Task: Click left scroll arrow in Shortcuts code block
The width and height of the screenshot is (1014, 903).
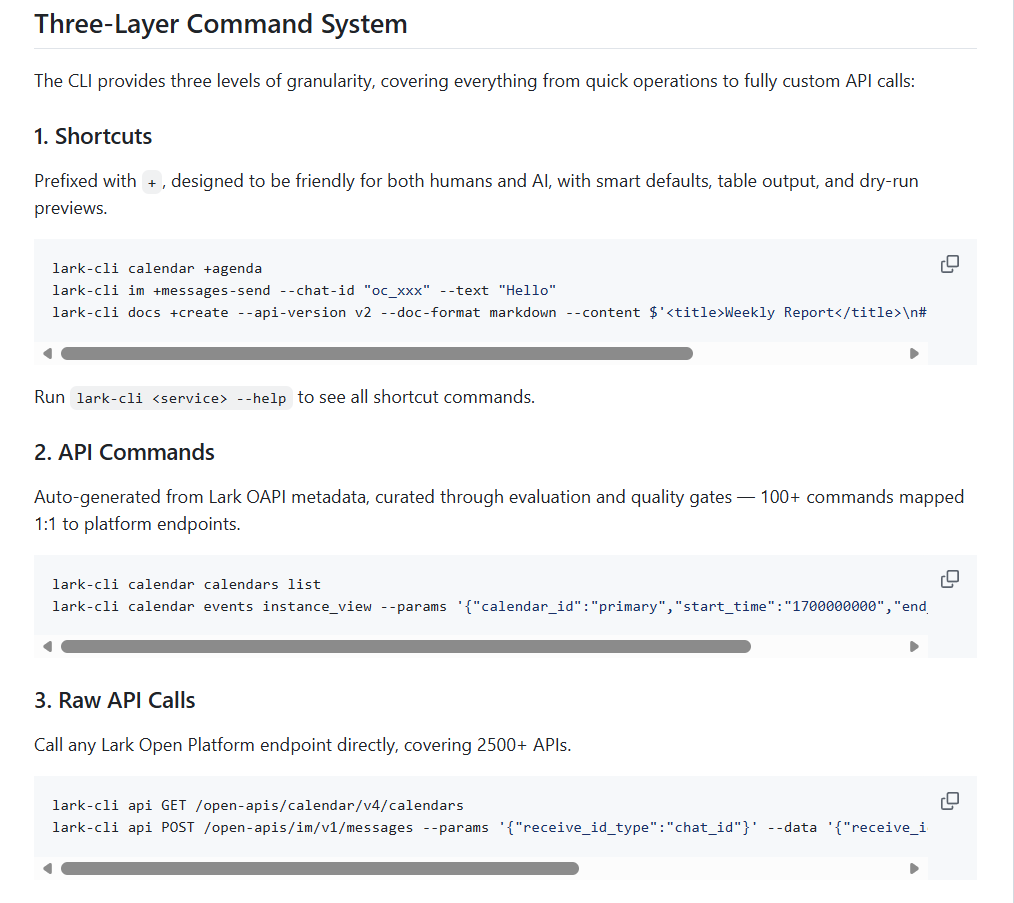Action: tap(47, 353)
